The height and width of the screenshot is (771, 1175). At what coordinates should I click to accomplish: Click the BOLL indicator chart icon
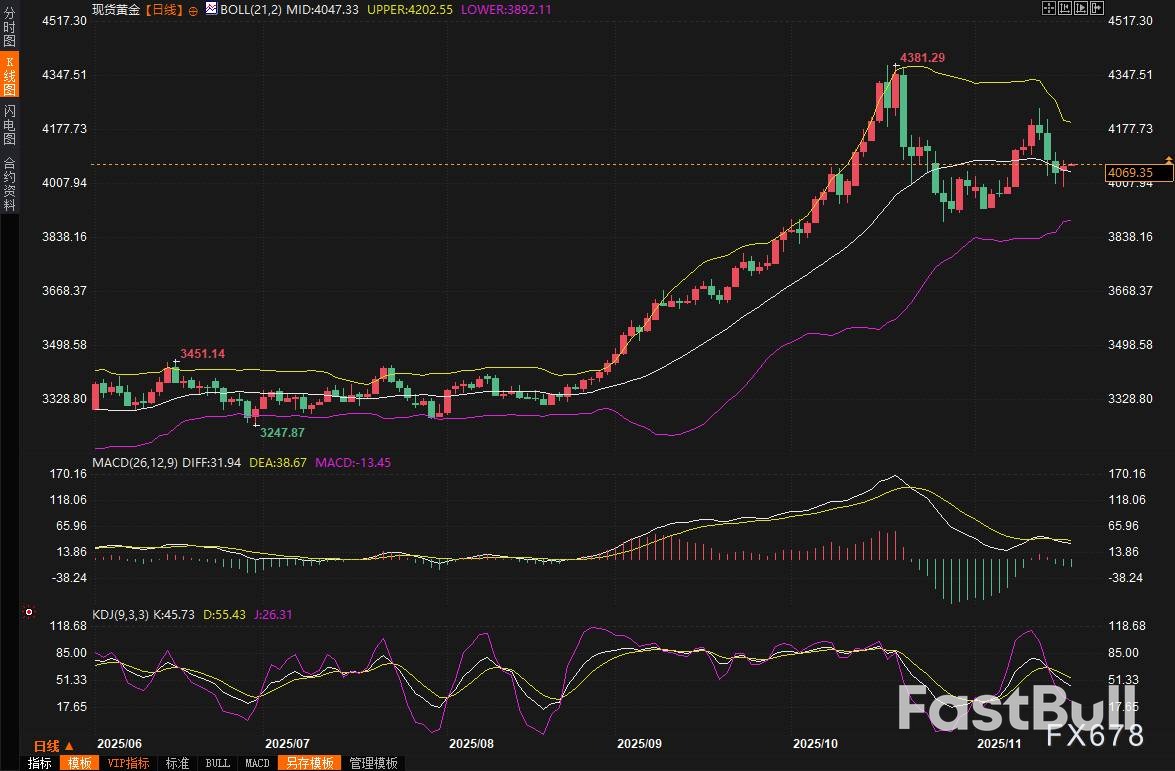pyautogui.click(x=210, y=9)
